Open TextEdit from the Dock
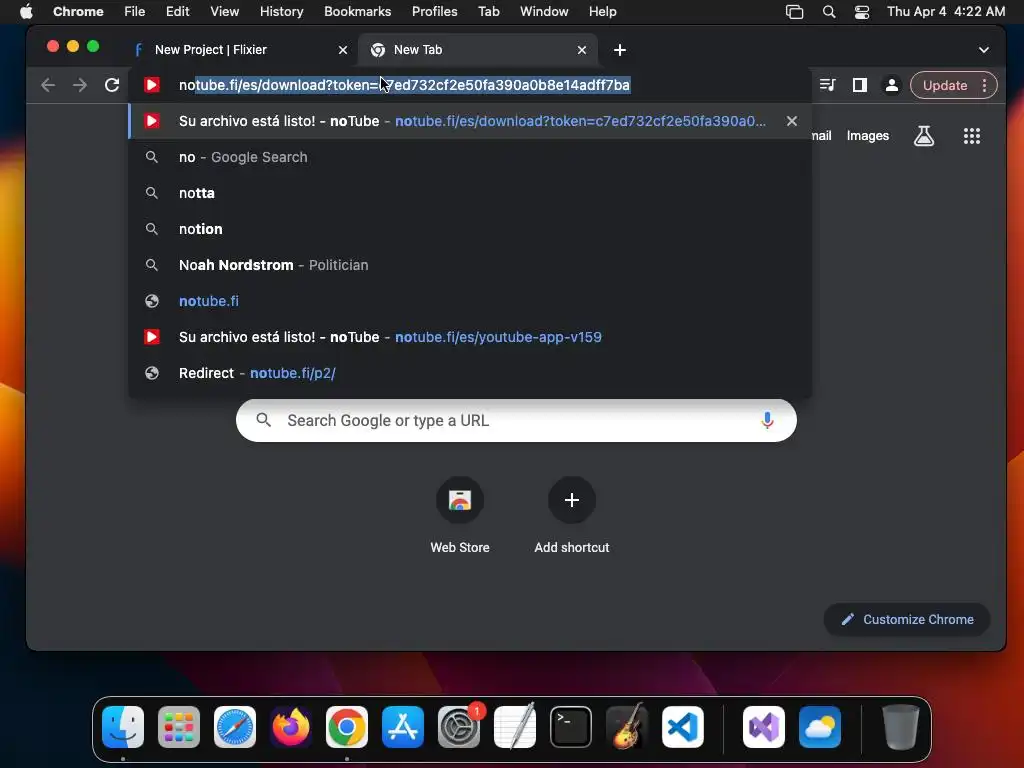This screenshot has width=1024, height=768. 515,727
